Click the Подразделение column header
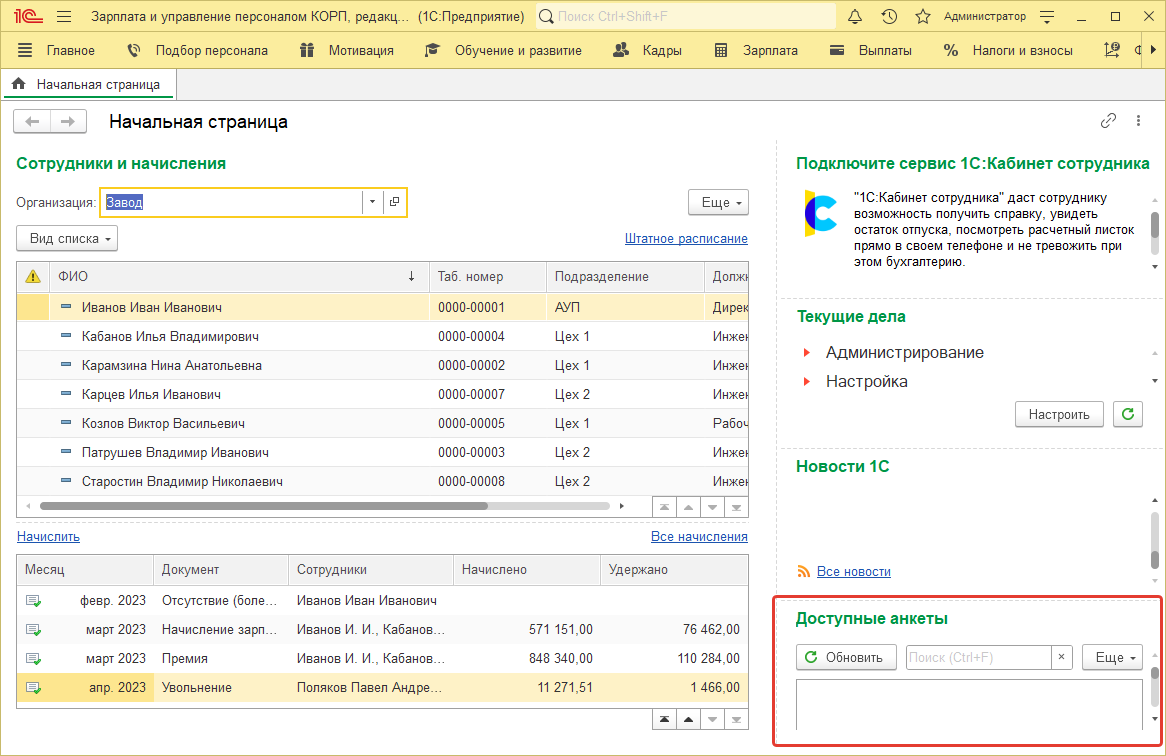The width and height of the screenshot is (1166, 756). (x=625, y=277)
